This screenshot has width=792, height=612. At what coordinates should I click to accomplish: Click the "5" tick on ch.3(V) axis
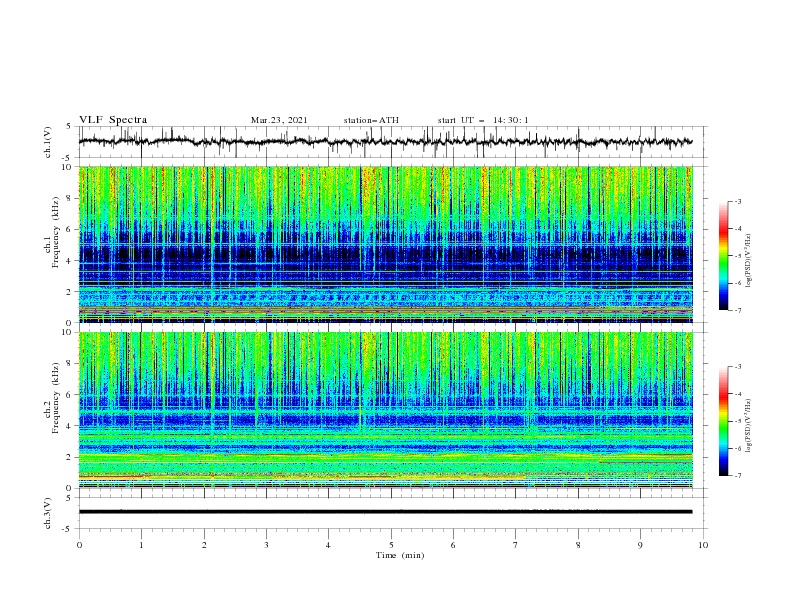click(x=70, y=498)
